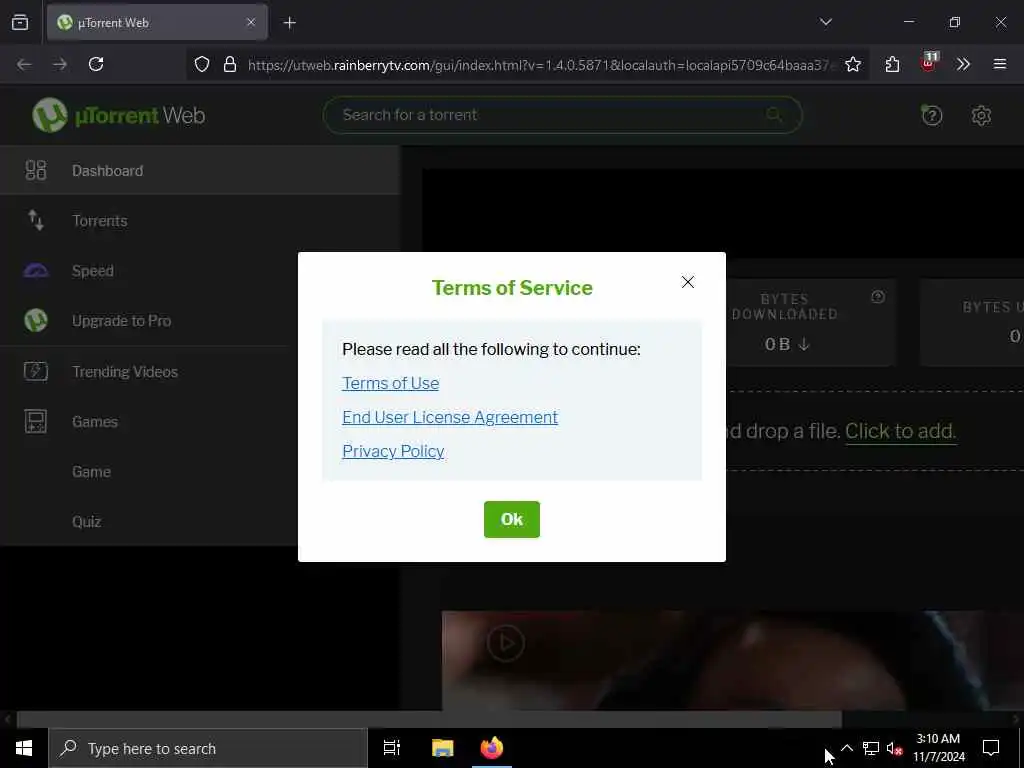Click the Speed gauge icon
1024x768 pixels.
(36, 271)
